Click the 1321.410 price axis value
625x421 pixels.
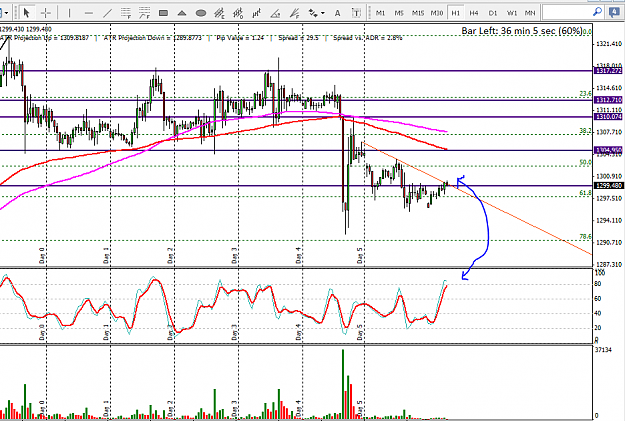coord(609,44)
